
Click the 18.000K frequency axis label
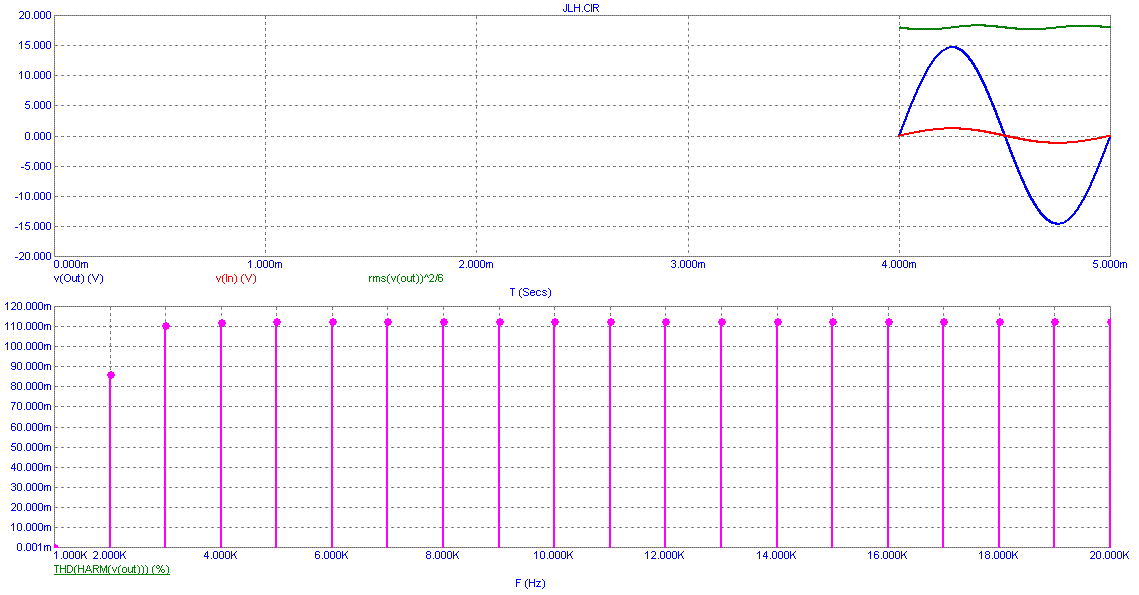(x=998, y=555)
